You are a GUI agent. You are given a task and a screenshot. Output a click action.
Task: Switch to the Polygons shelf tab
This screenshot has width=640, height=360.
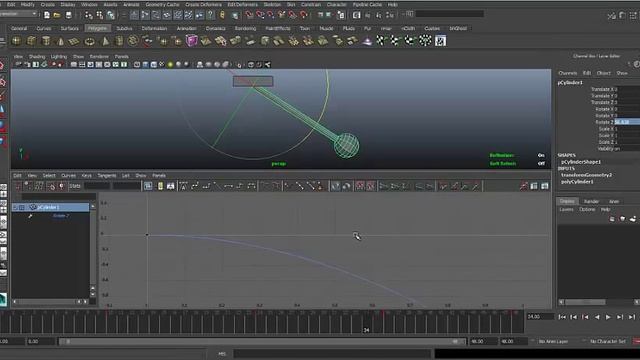tap(97, 29)
